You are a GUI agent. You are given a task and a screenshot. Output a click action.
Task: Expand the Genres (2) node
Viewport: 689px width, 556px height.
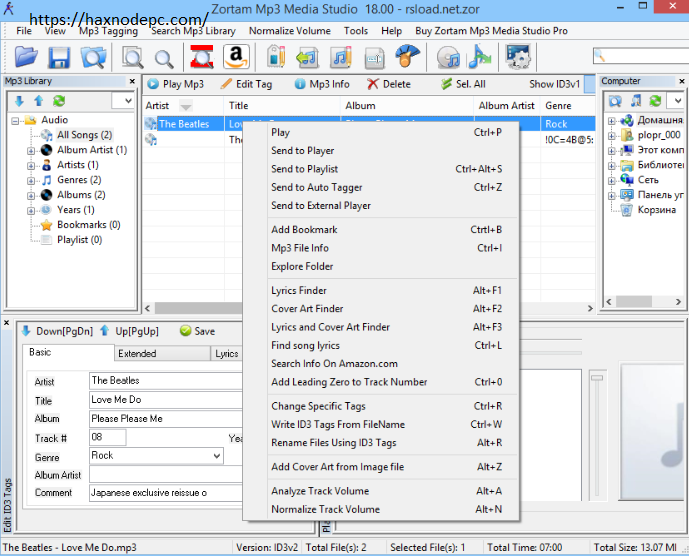pyautogui.click(x=31, y=181)
